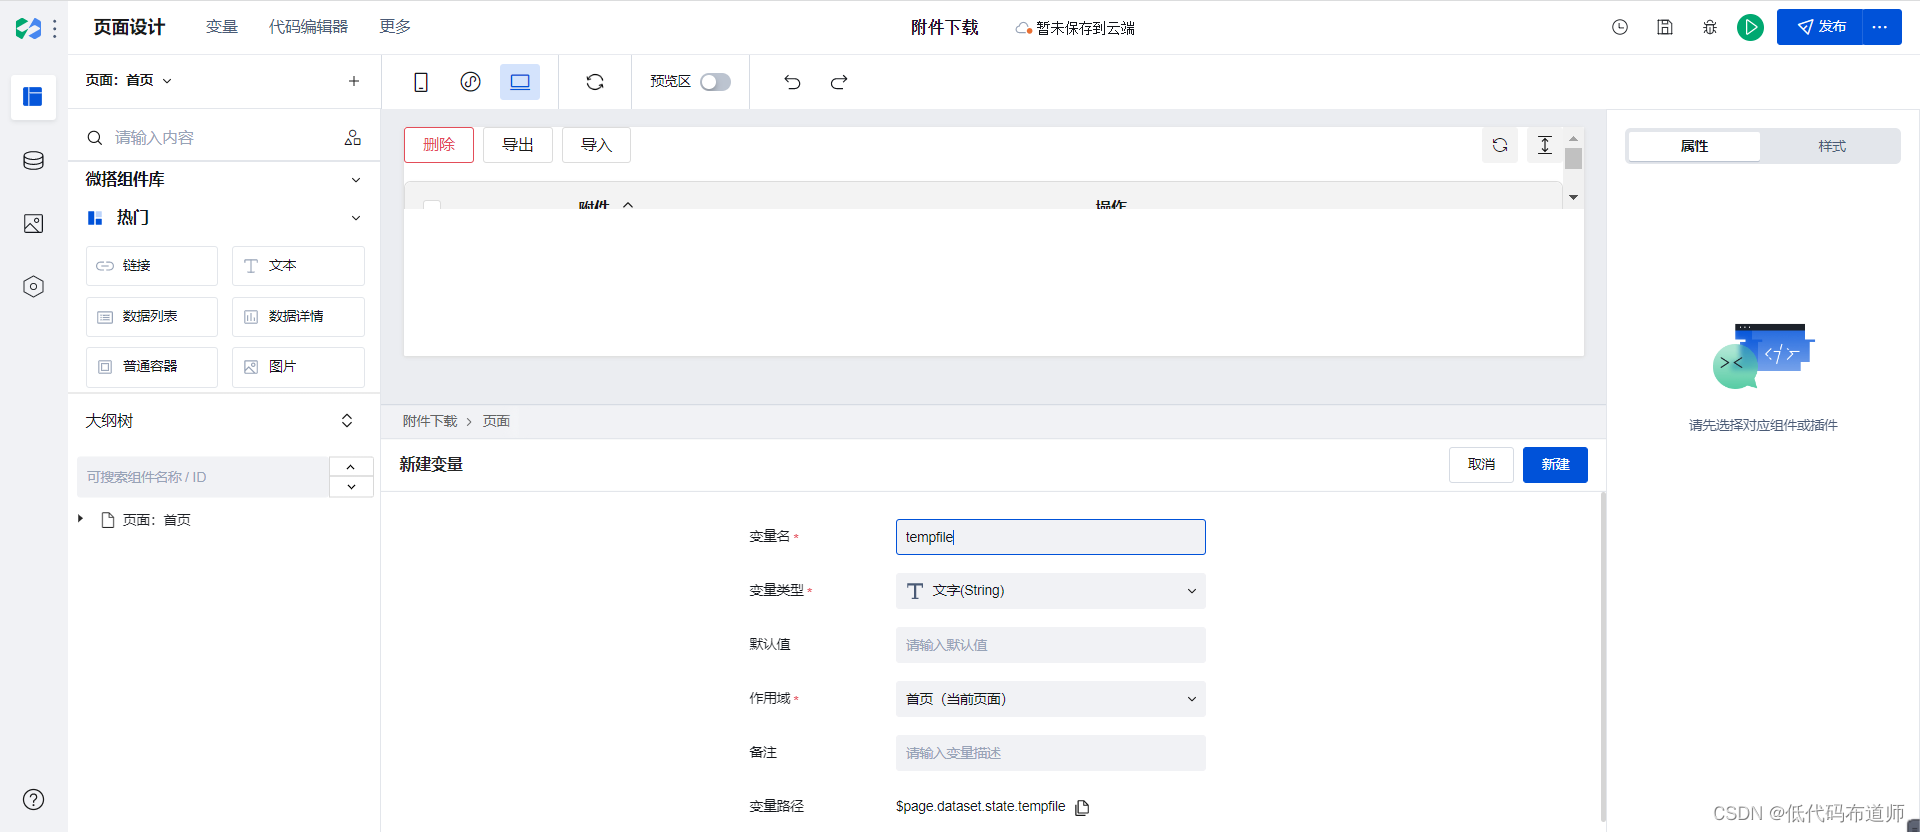This screenshot has height=832, width=1920.
Task: Refresh the canvas preview
Action: [x=595, y=82]
